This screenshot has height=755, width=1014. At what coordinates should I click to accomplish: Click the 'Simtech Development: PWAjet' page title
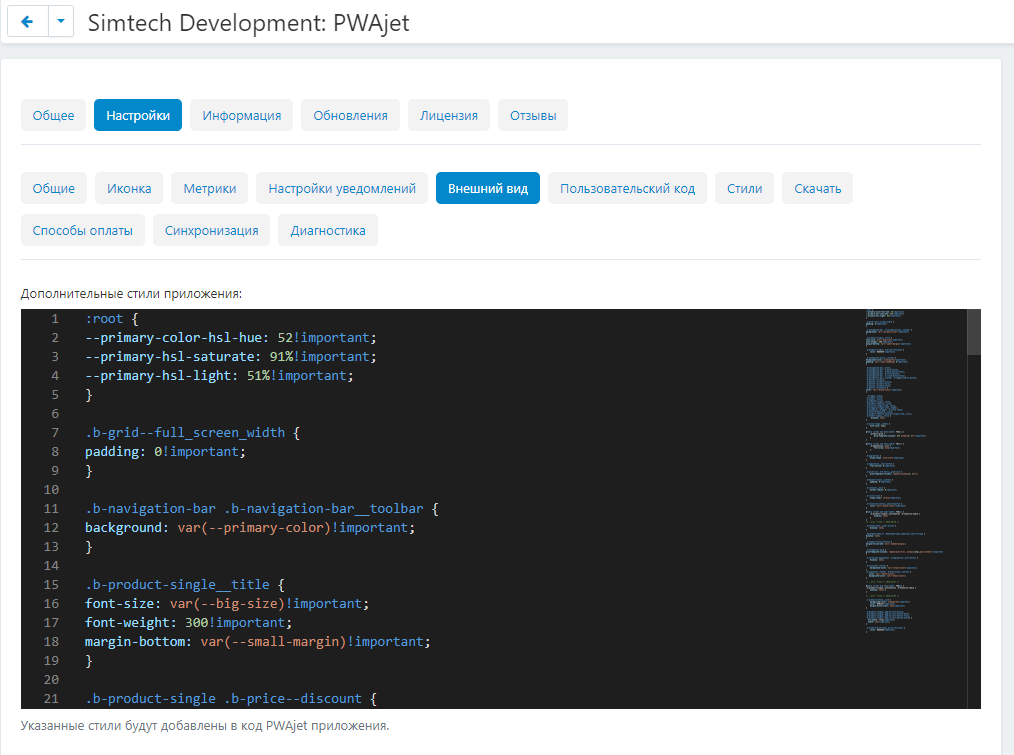[x=248, y=23]
